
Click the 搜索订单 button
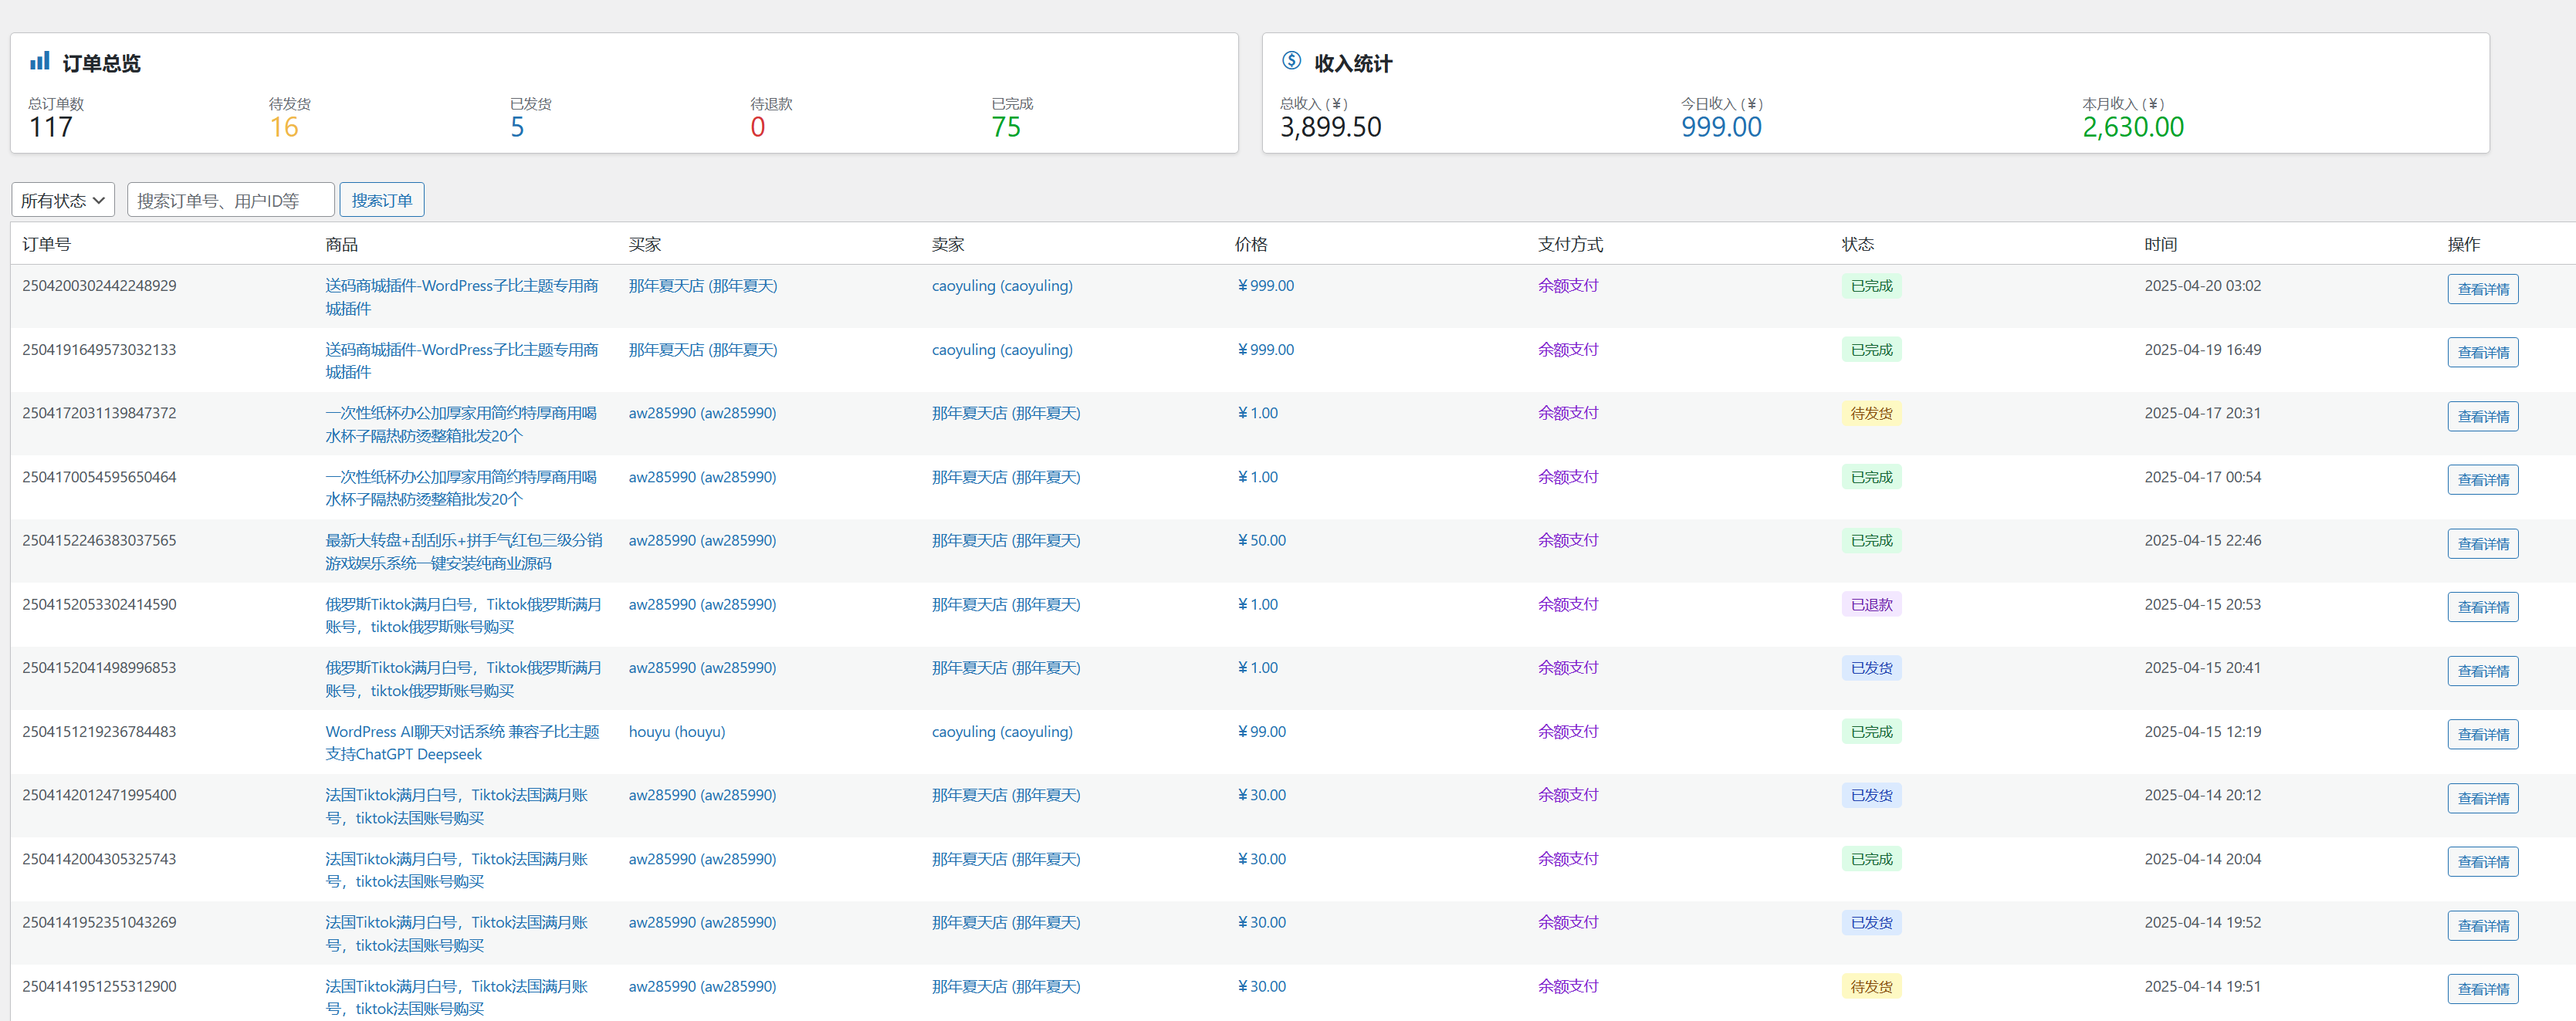(x=382, y=200)
